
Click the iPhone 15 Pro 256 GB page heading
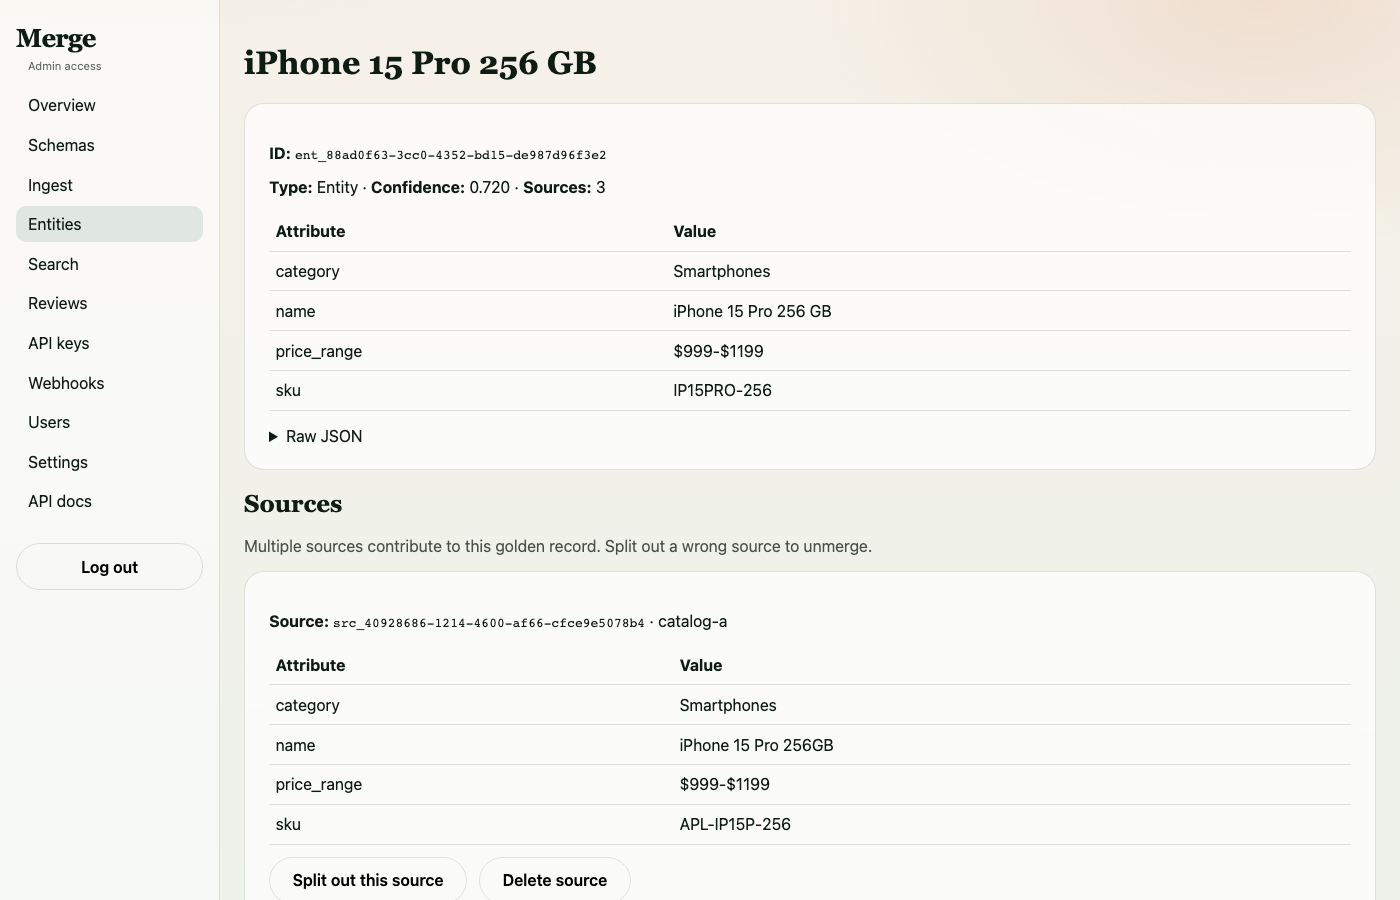click(x=420, y=63)
